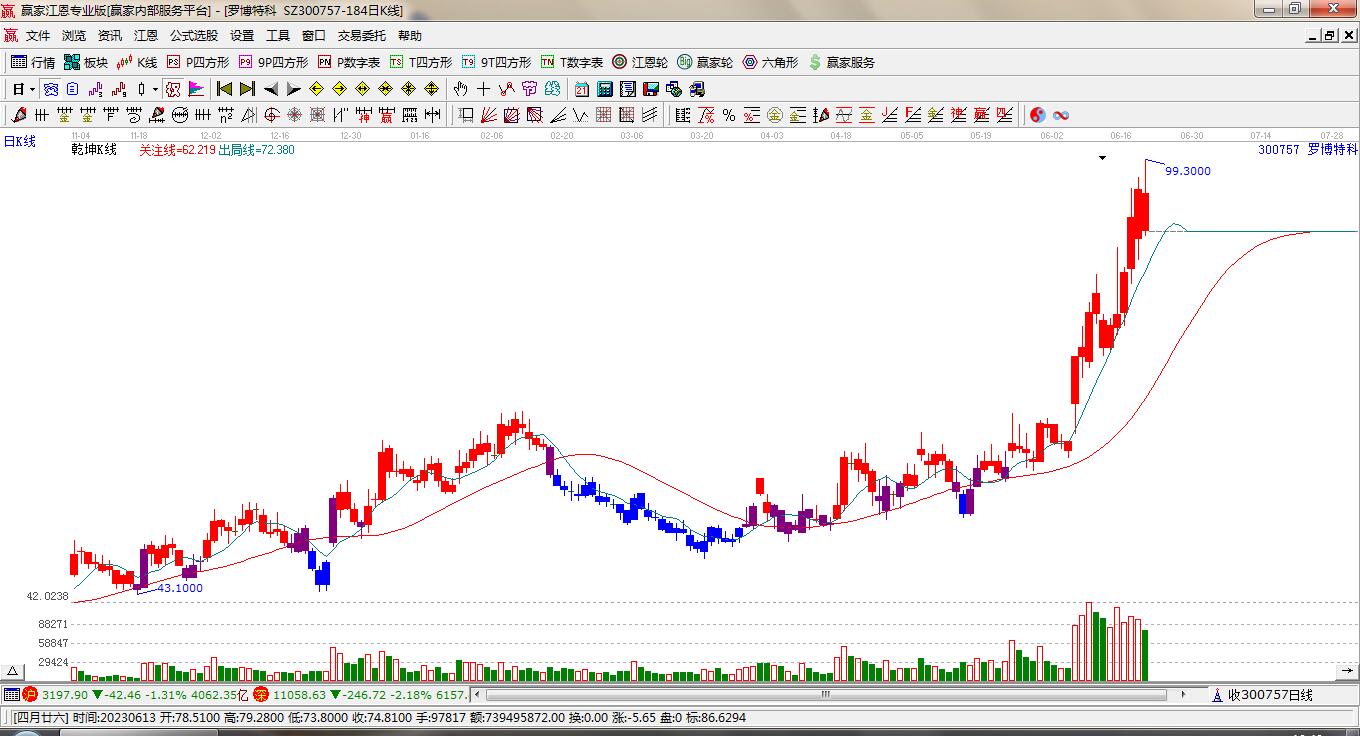Click the percent % retracement tool
The width and height of the screenshot is (1360, 736).
pyautogui.click(x=729, y=115)
